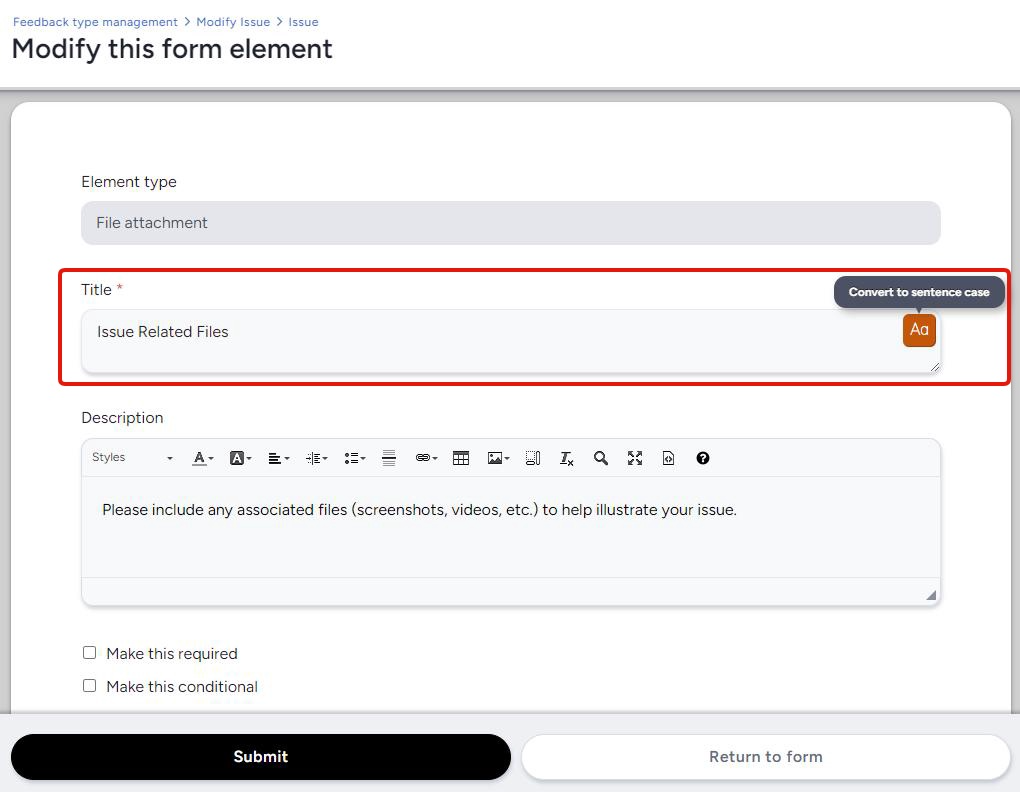The height and width of the screenshot is (792, 1020).
Task: Click the editor help question mark icon
Action: click(703, 458)
